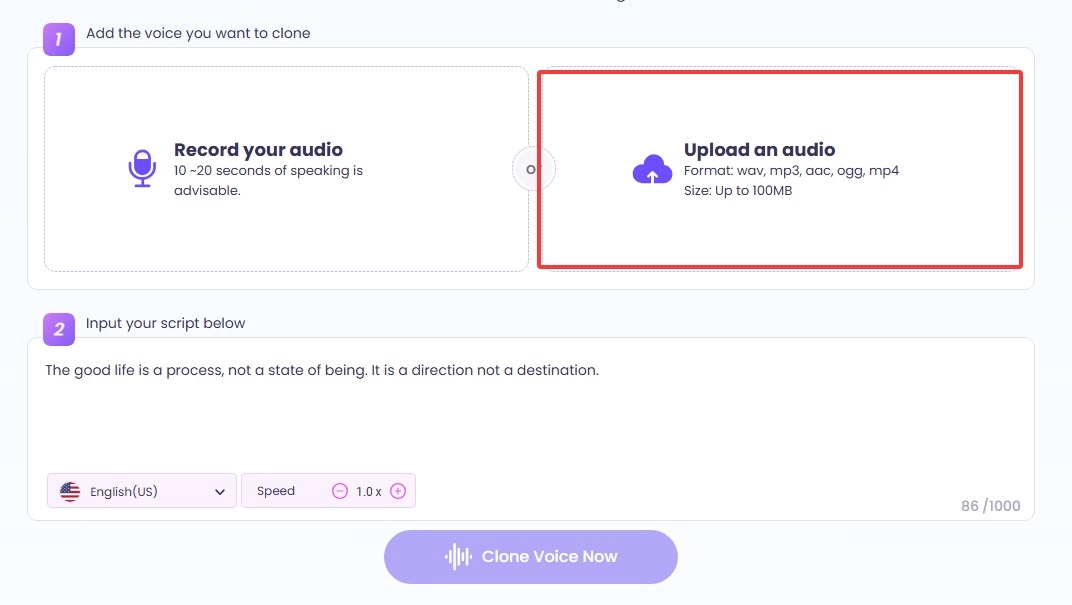Select the 'Record your audio' heading
Image resolution: width=1072 pixels, height=605 pixels.
coord(258,150)
